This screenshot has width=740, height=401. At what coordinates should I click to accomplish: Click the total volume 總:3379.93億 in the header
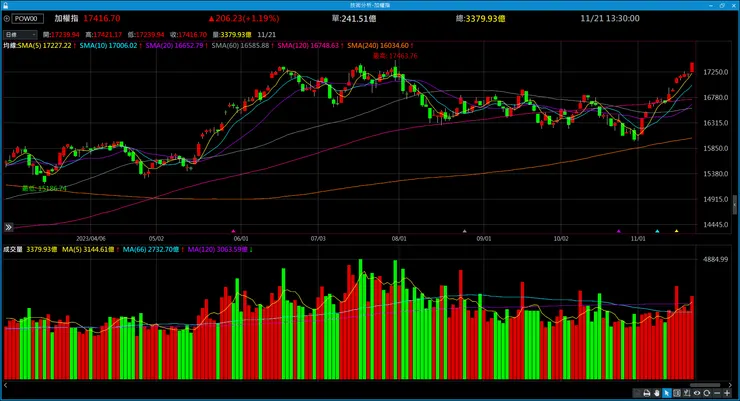480,19
